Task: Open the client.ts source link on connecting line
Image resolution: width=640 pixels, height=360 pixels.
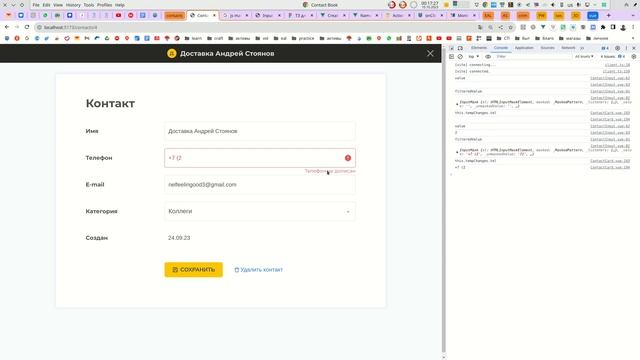Action: (617, 65)
